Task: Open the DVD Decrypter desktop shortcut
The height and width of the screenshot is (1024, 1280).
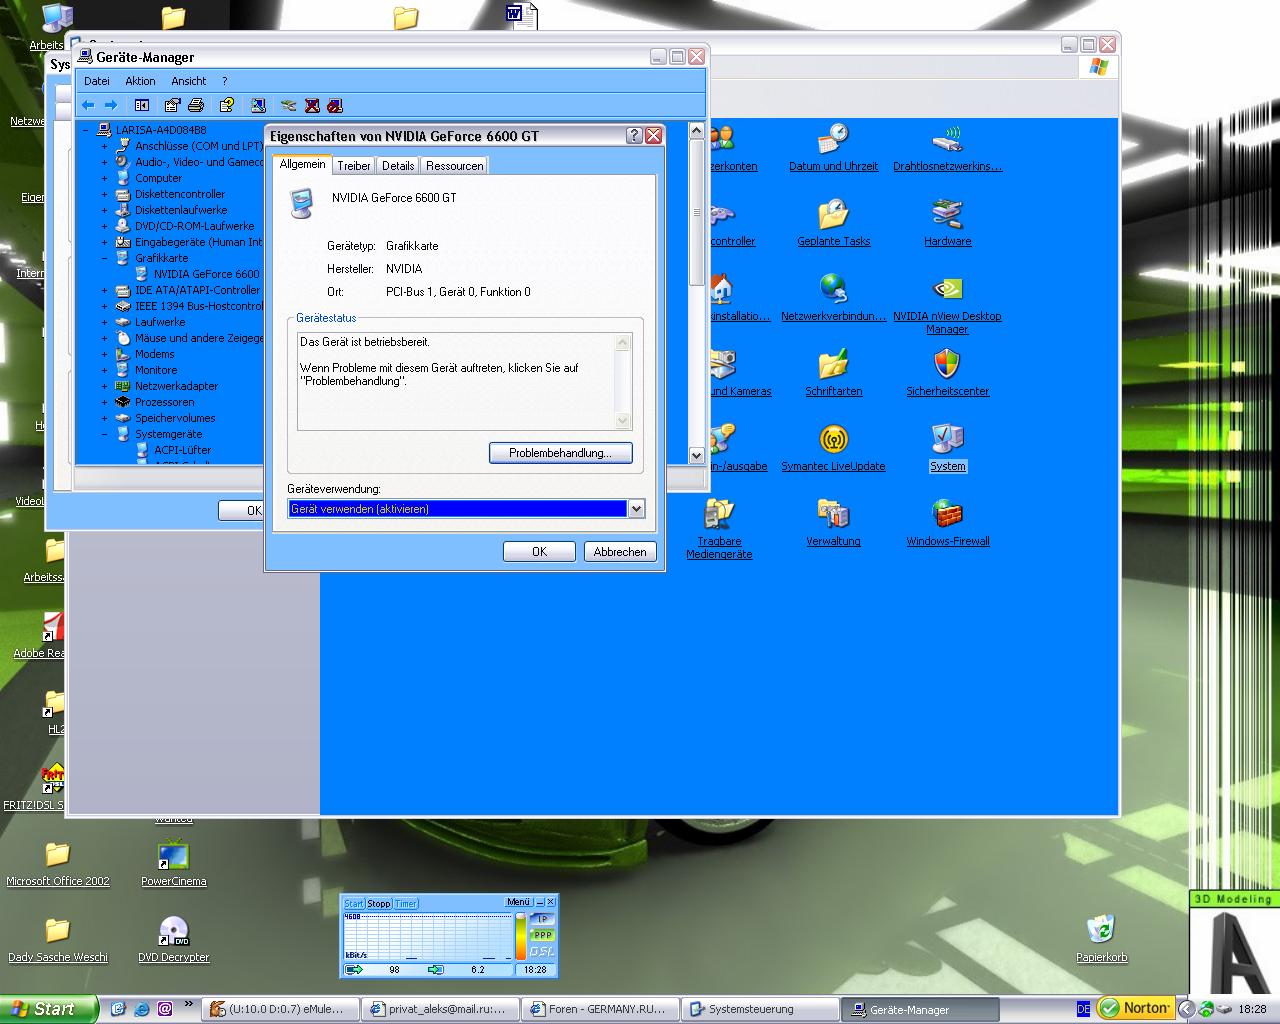Action: [173, 938]
